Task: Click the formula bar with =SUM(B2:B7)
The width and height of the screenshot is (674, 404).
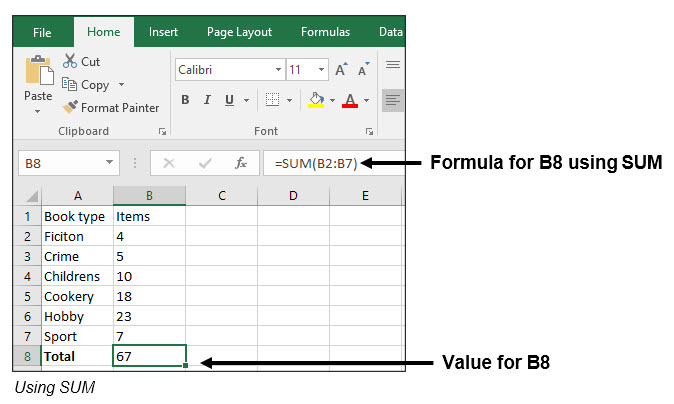Action: click(x=334, y=163)
